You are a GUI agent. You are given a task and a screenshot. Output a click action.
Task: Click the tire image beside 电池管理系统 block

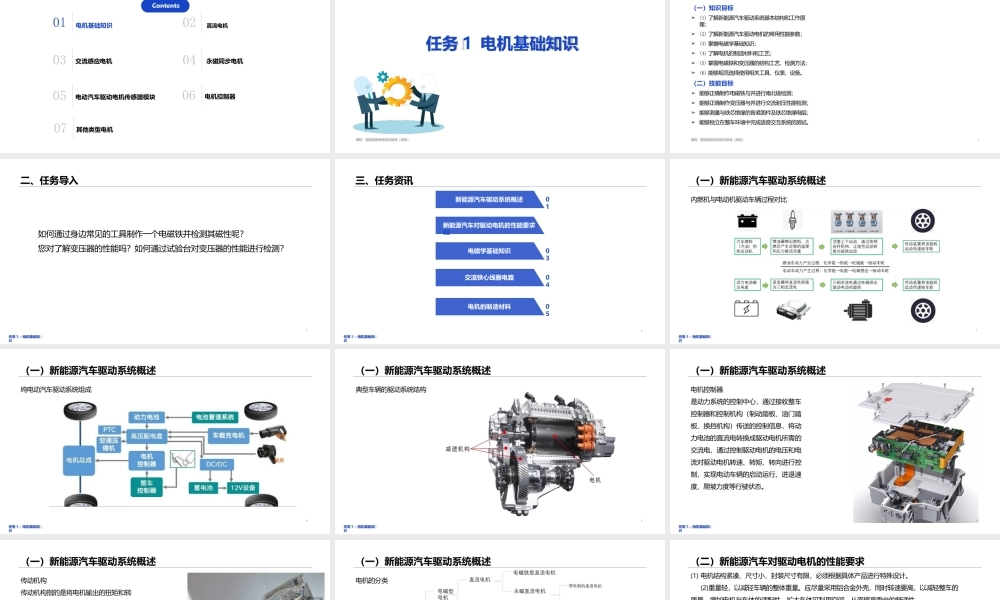(261, 409)
